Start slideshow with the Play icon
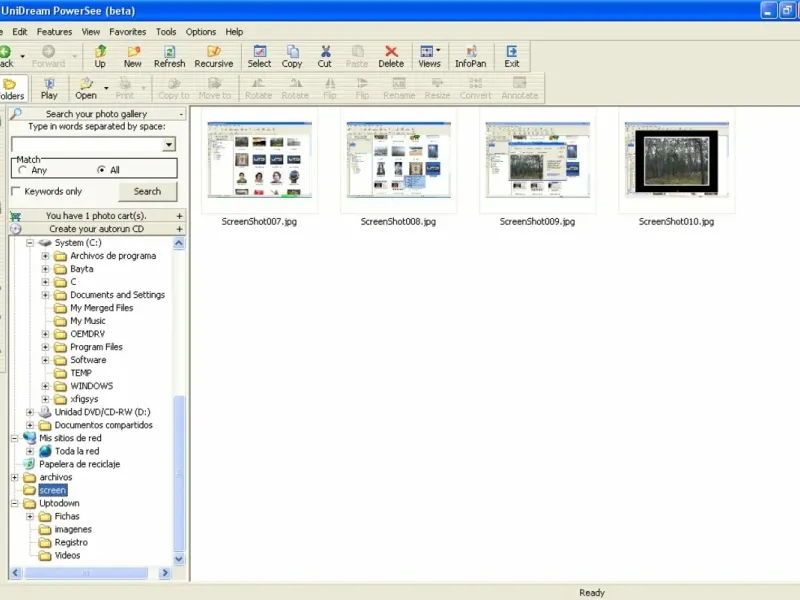This screenshot has height=600, width=800. 49,88
